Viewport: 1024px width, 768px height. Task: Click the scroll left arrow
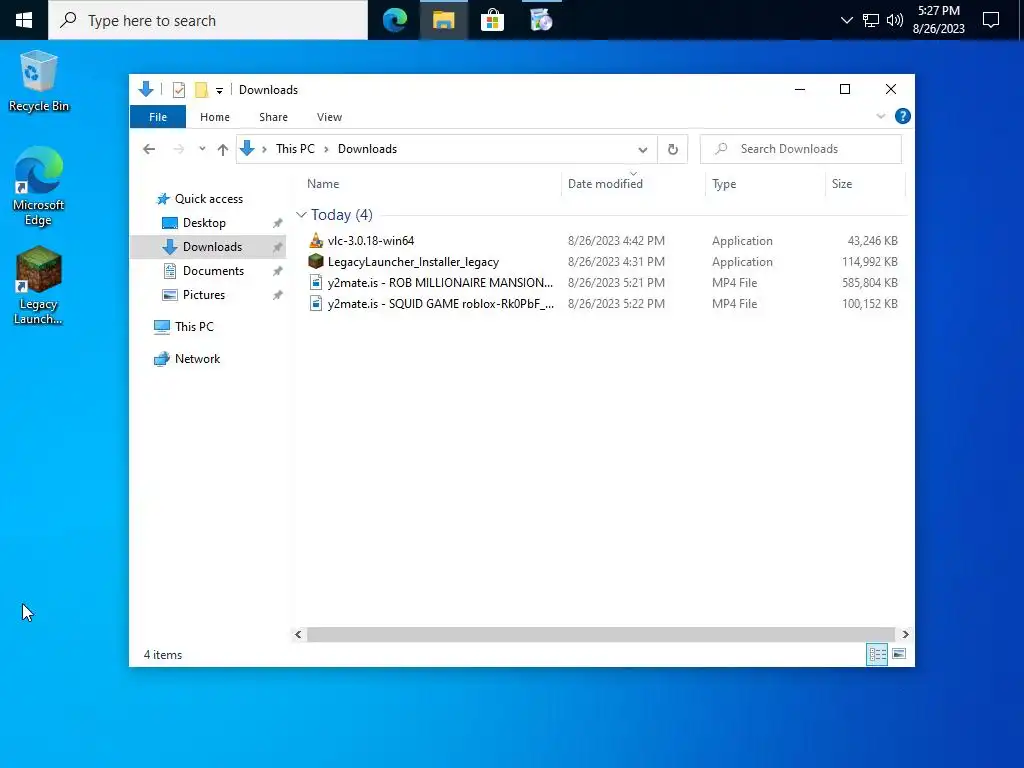pyautogui.click(x=298, y=635)
